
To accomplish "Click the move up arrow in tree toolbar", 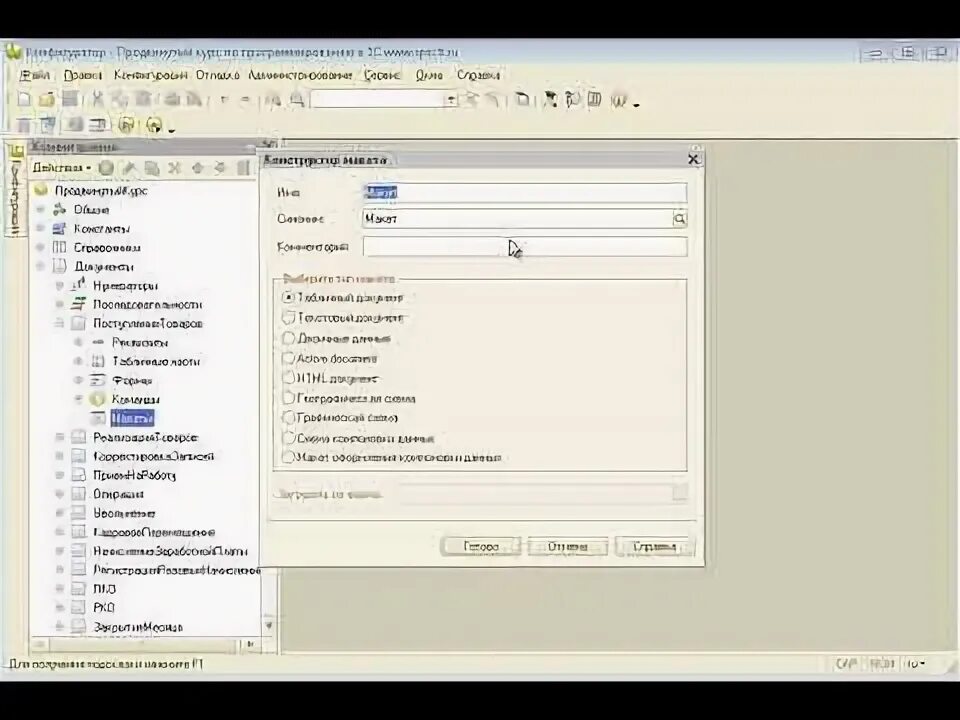I will tap(197, 168).
